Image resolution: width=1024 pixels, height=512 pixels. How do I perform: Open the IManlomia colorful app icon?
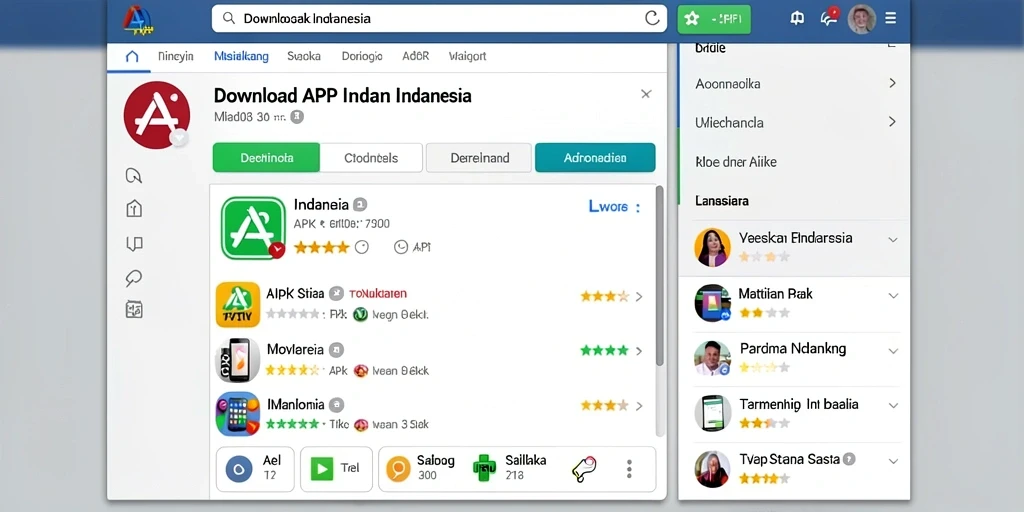238,413
